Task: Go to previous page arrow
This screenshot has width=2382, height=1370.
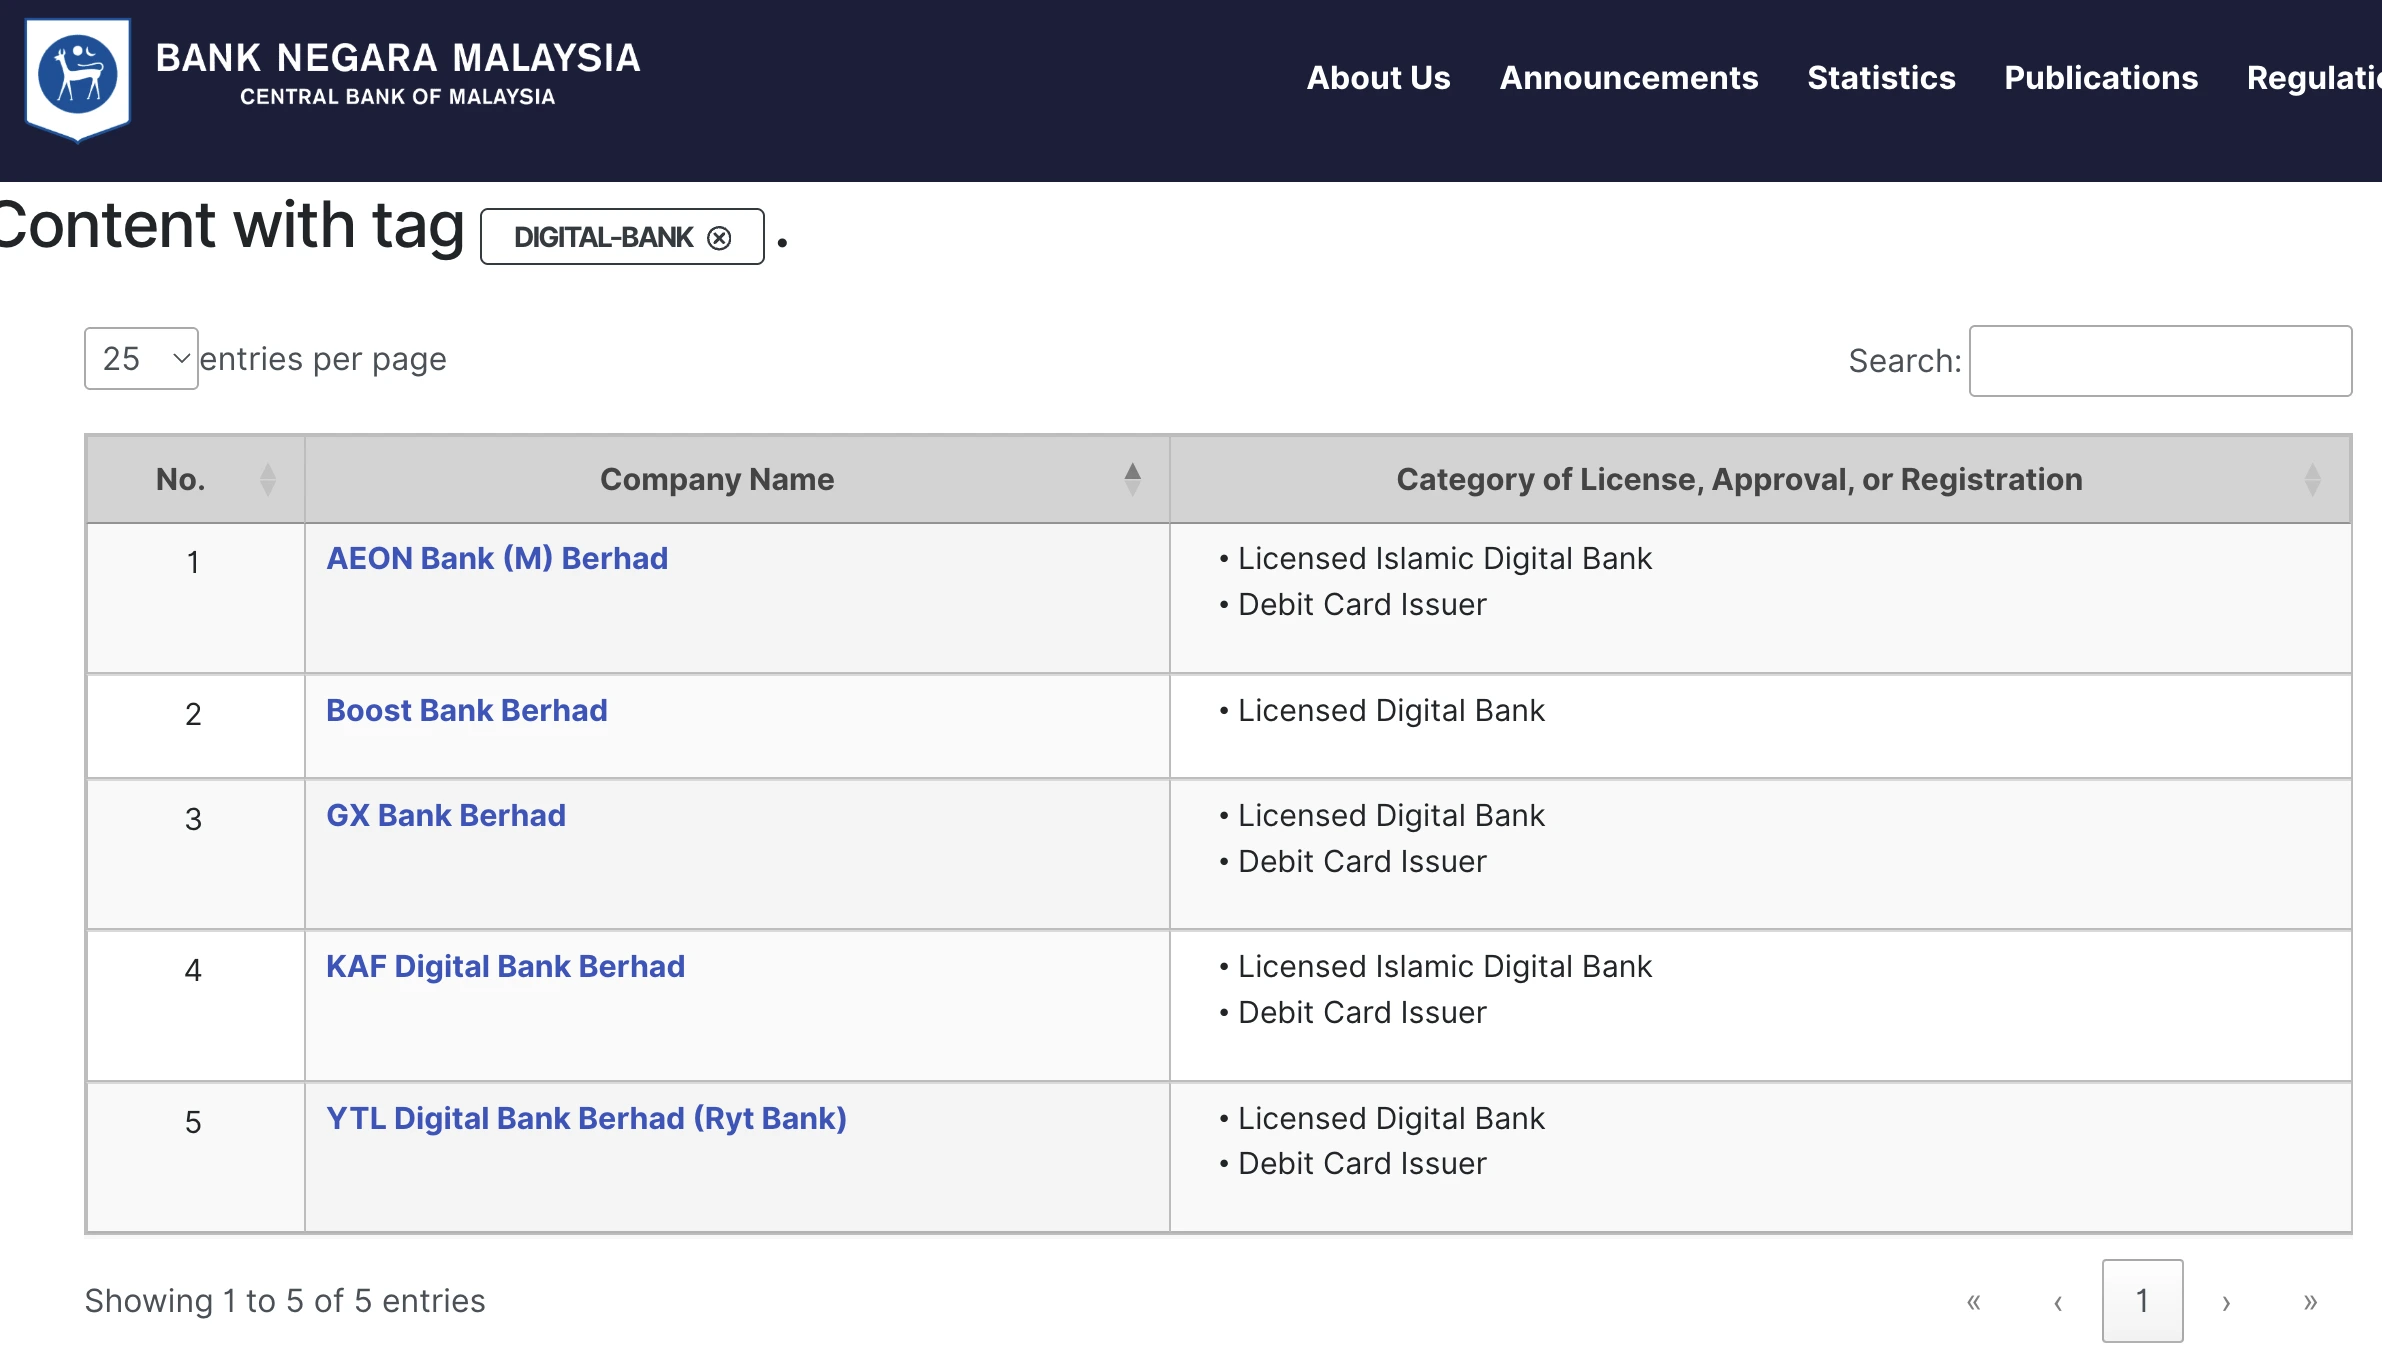Action: tap(2058, 1301)
